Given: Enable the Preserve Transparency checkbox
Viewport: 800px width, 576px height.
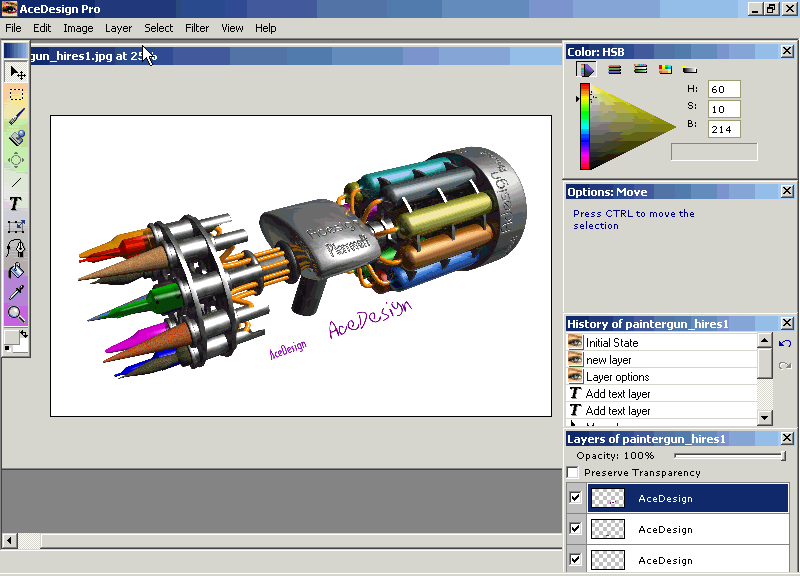Looking at the screenshot, I should [x=573, y=472].
